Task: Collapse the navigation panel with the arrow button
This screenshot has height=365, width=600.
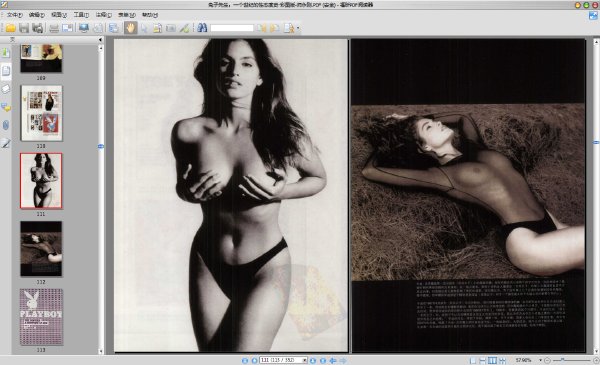Action: click(100, 40)
